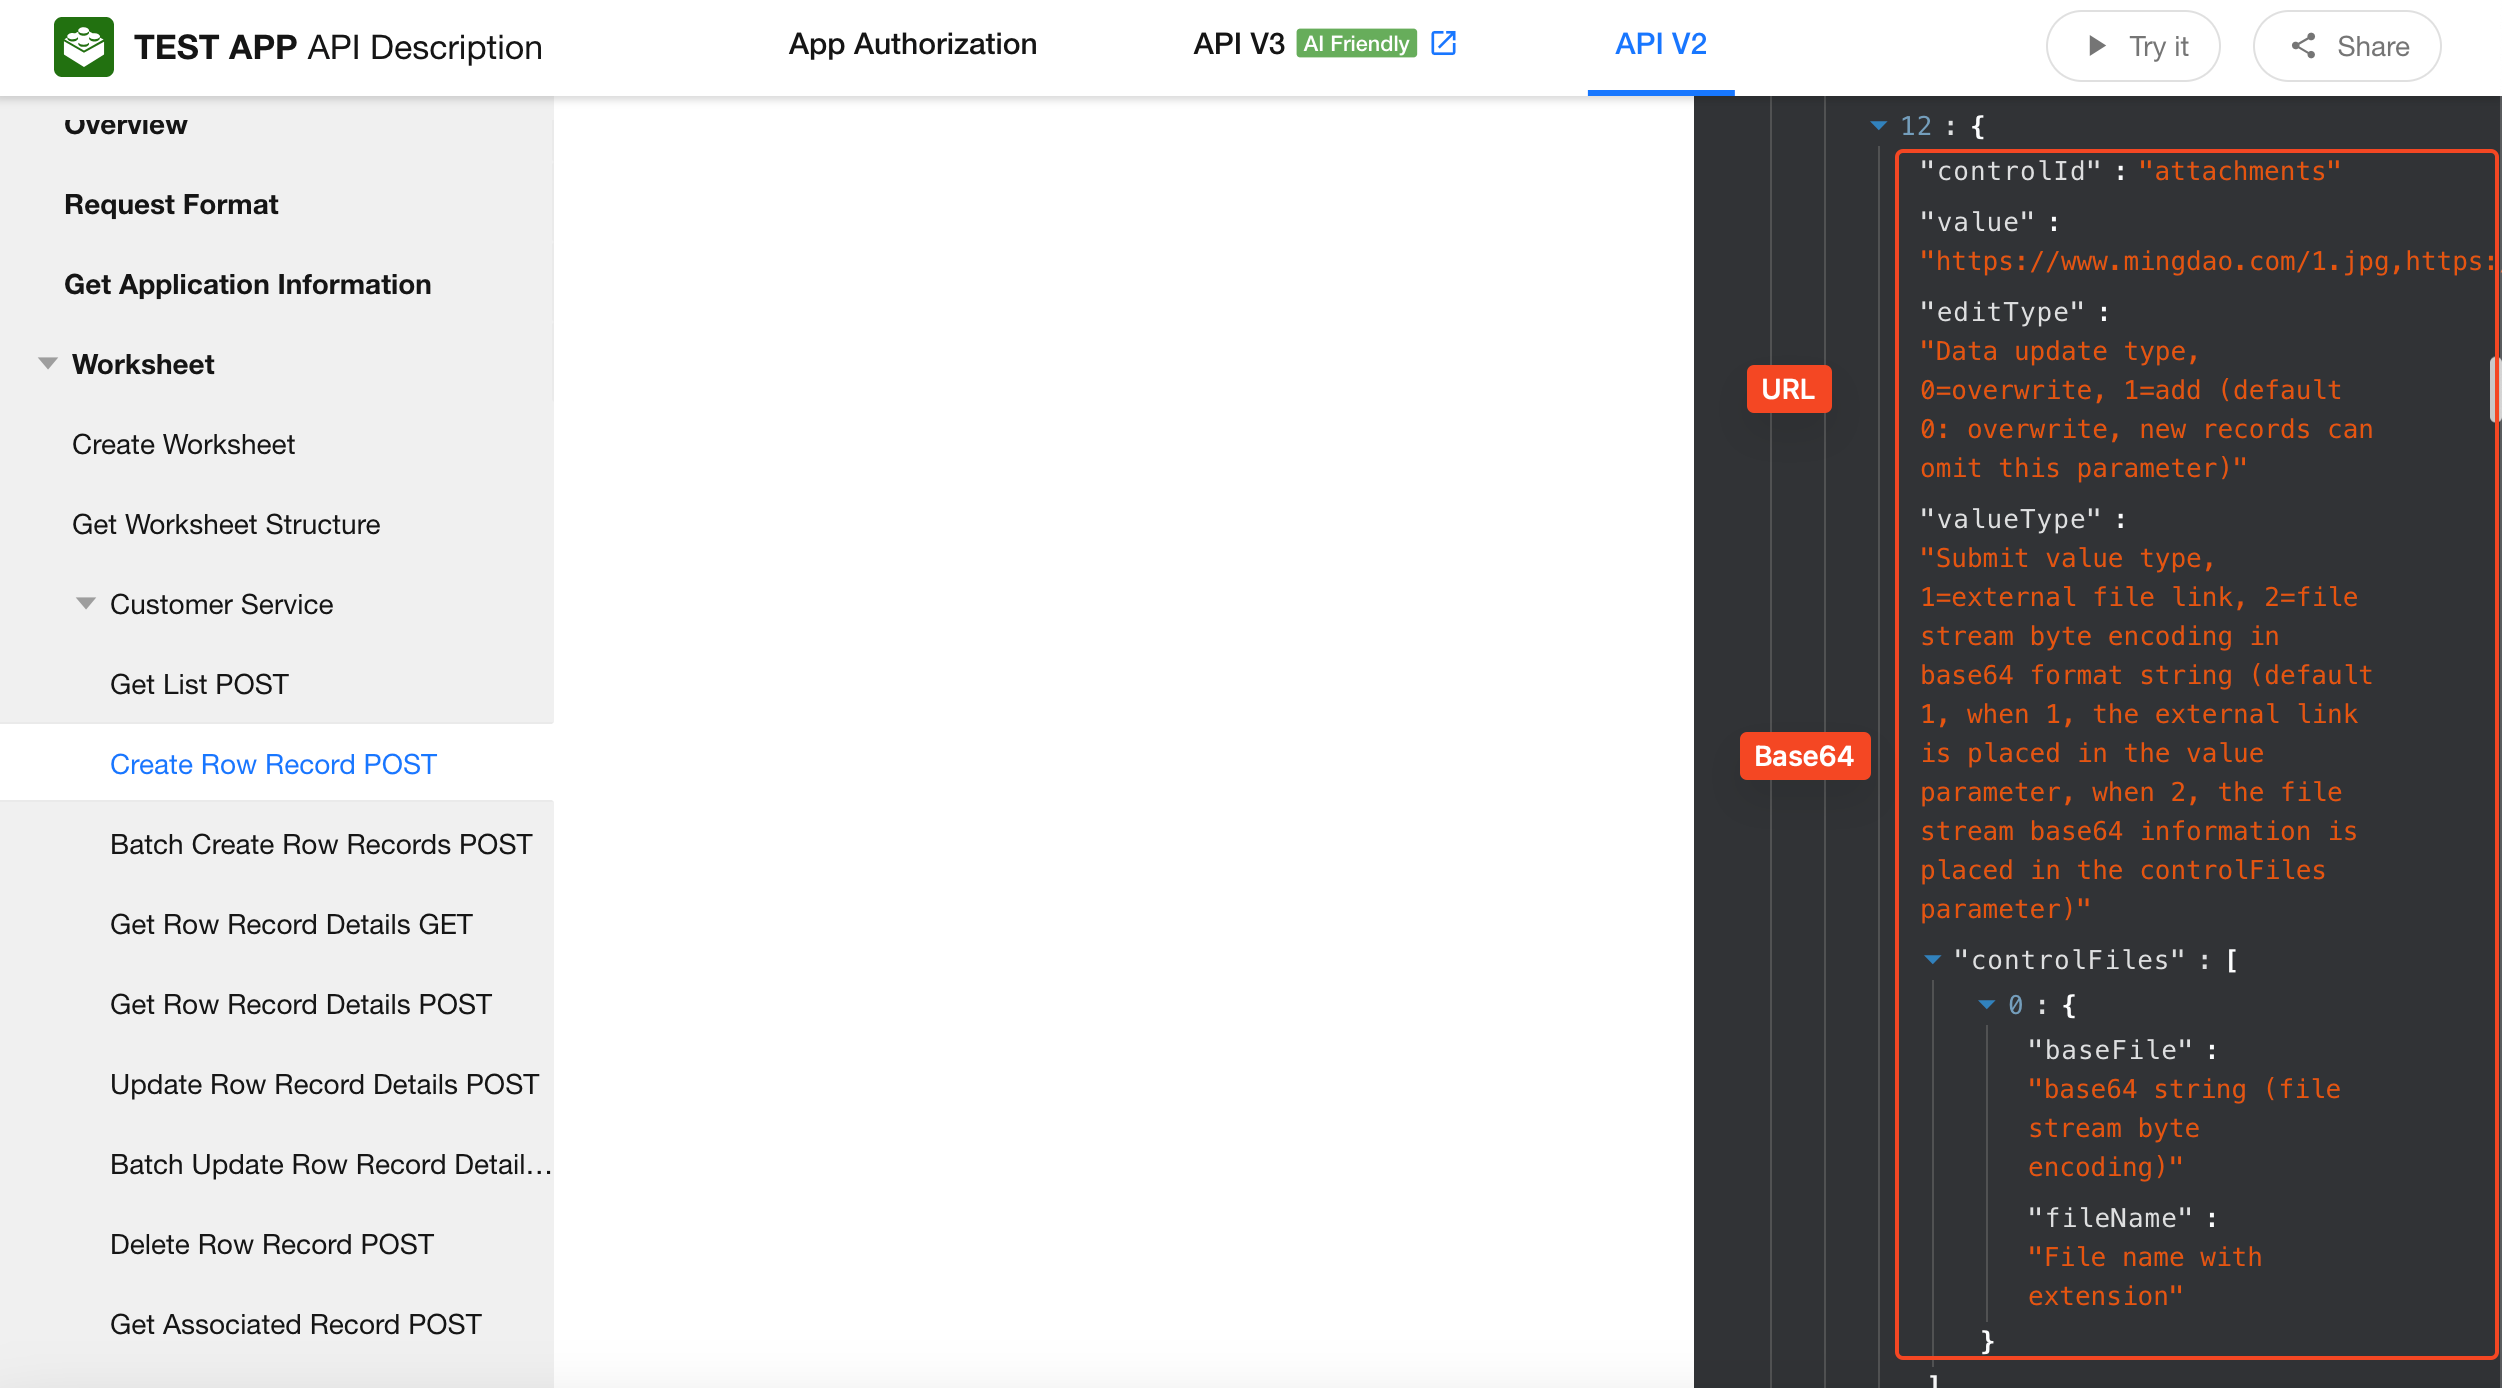Select Get Worksheet Structure item
Viewport: 2502px width, 1388px height.
point(226,524)
